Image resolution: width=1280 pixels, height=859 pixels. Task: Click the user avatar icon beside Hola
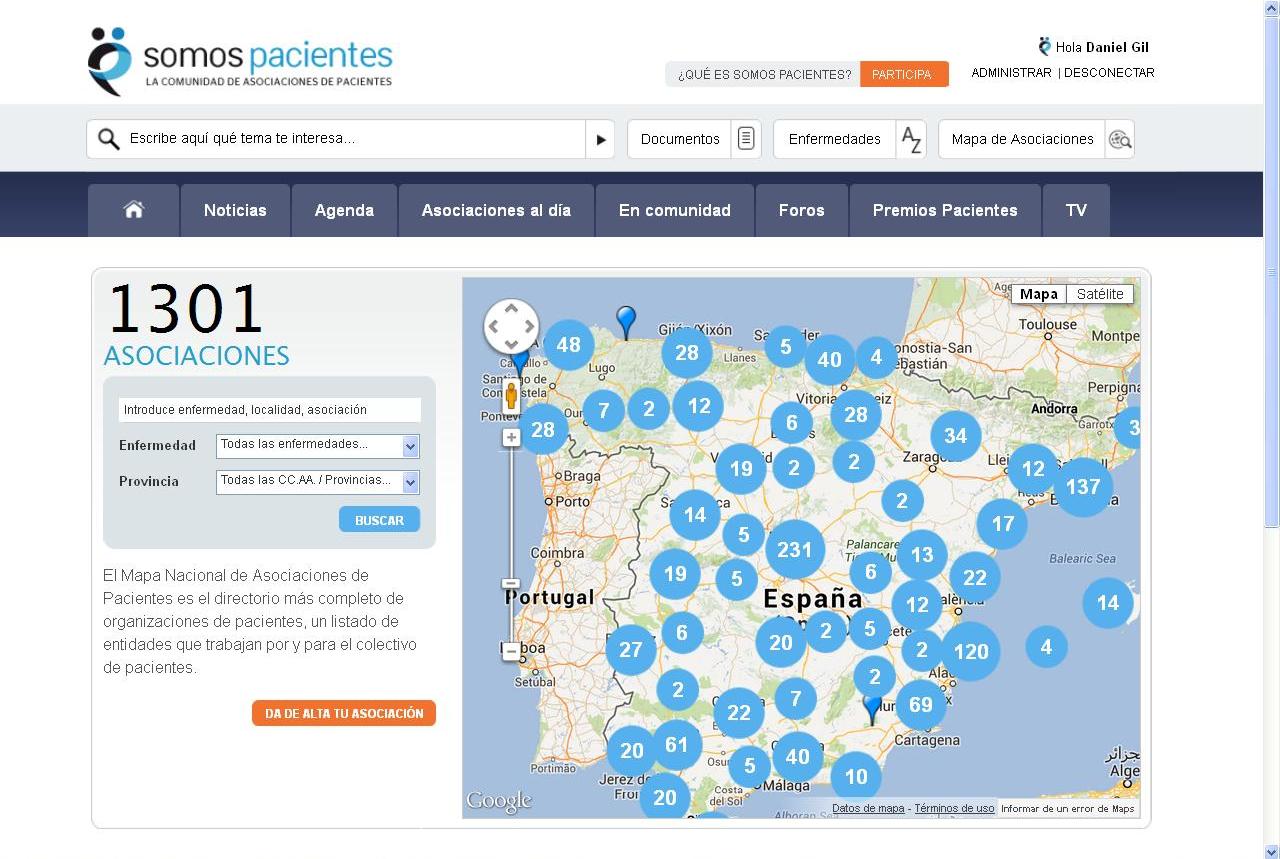click(x=1045, y=46)
